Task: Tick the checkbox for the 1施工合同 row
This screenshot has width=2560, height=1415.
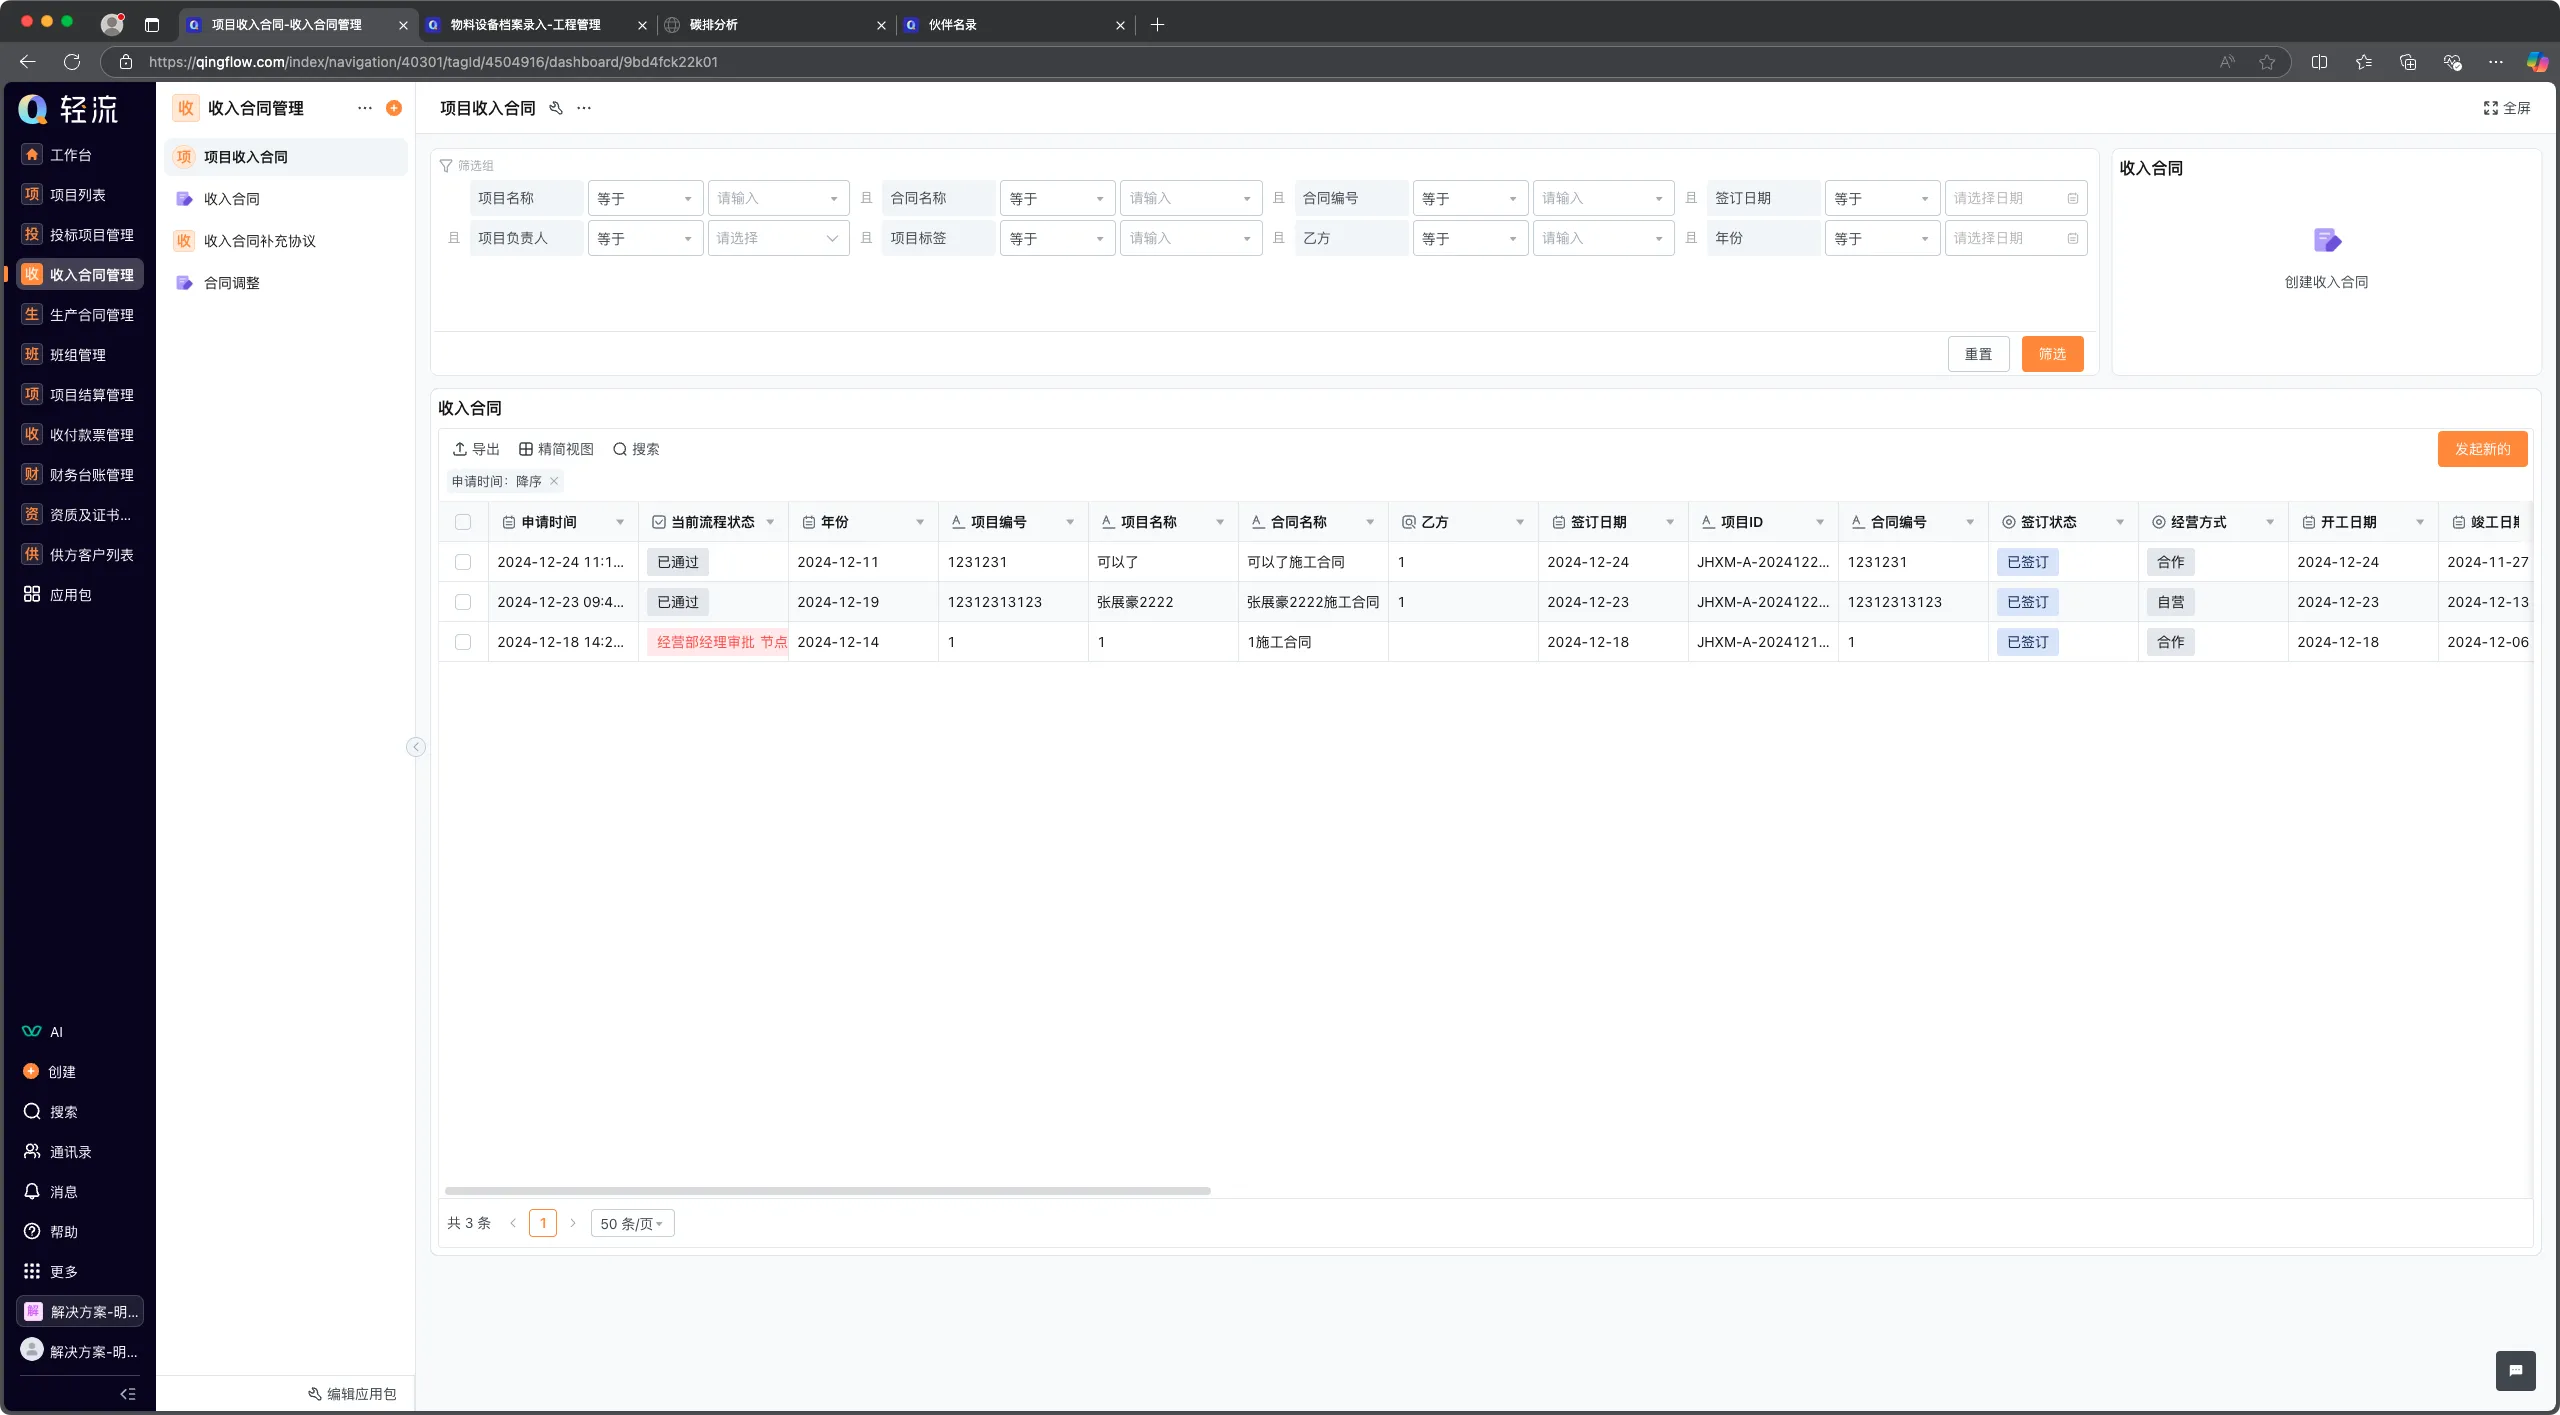Action: 463,642
